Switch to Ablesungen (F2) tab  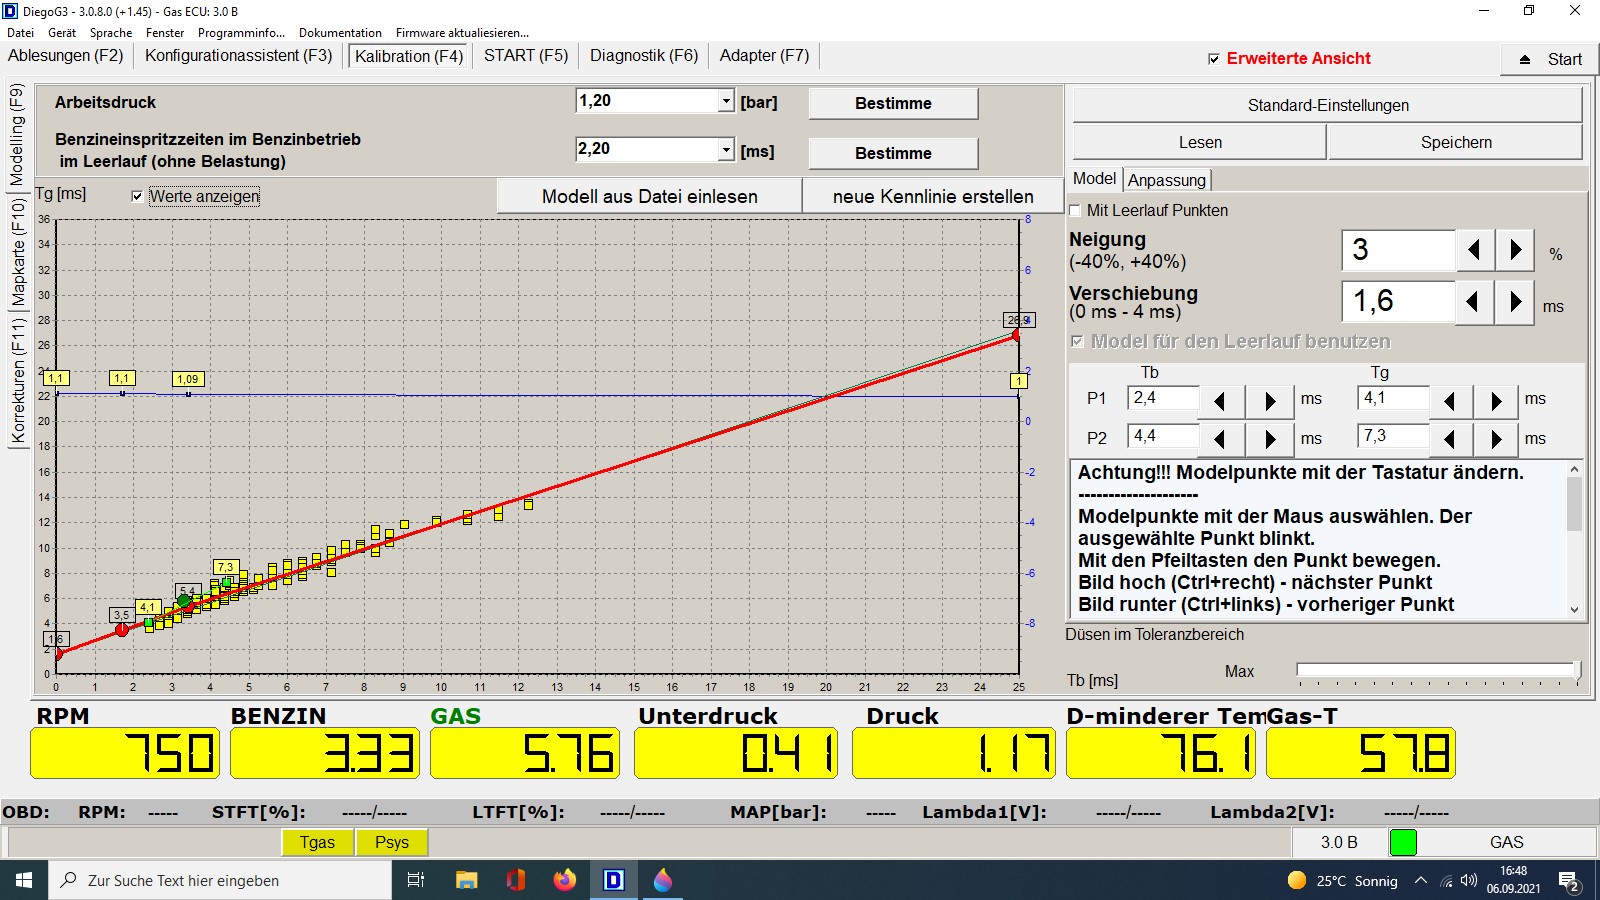tap(66, 56)
